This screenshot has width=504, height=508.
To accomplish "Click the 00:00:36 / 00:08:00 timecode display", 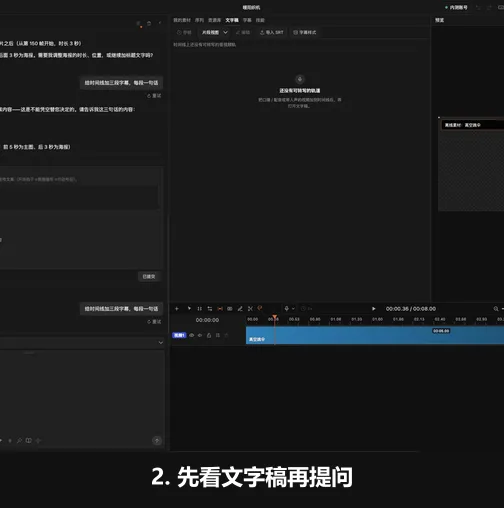I will [411, 309].
